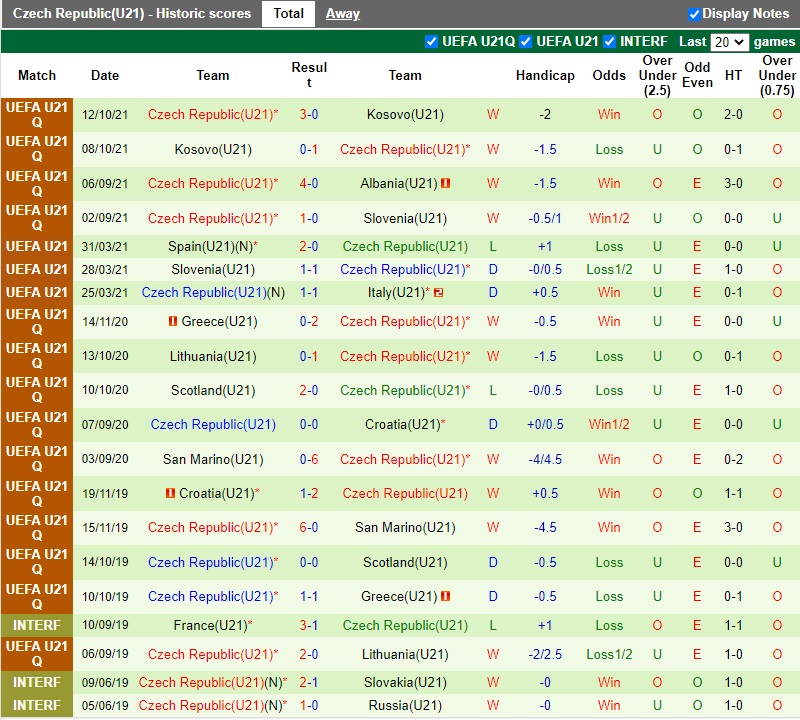Viewport: 800px width, 720px height.
Task: Open the Last games count dropdown
Action: coord(730,42)
